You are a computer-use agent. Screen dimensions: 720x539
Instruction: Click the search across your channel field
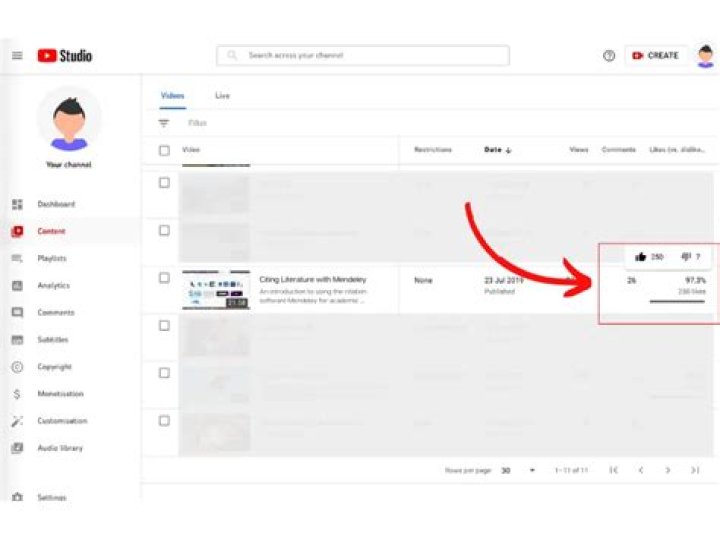363,56
